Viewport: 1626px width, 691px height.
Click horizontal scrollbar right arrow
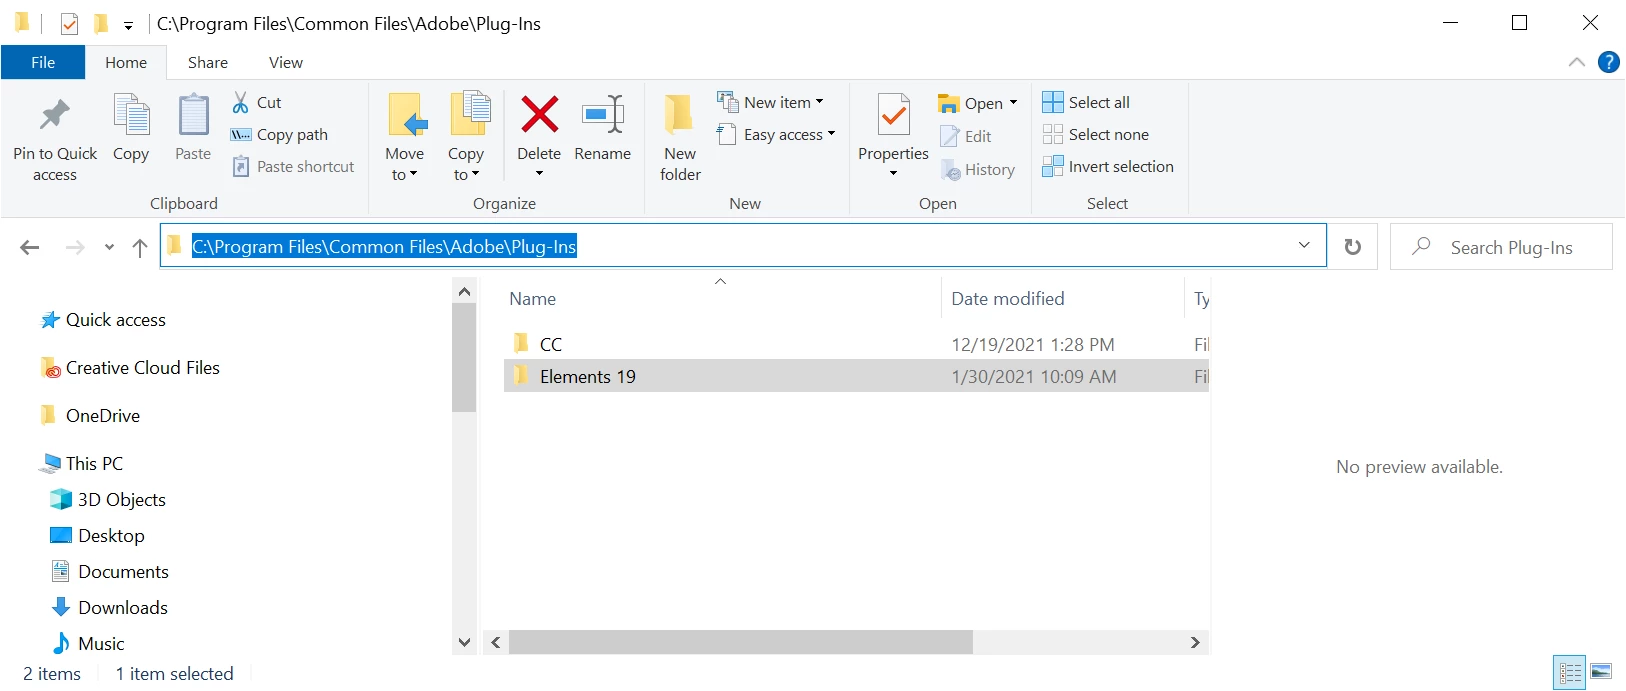[x=1195, y=642]
